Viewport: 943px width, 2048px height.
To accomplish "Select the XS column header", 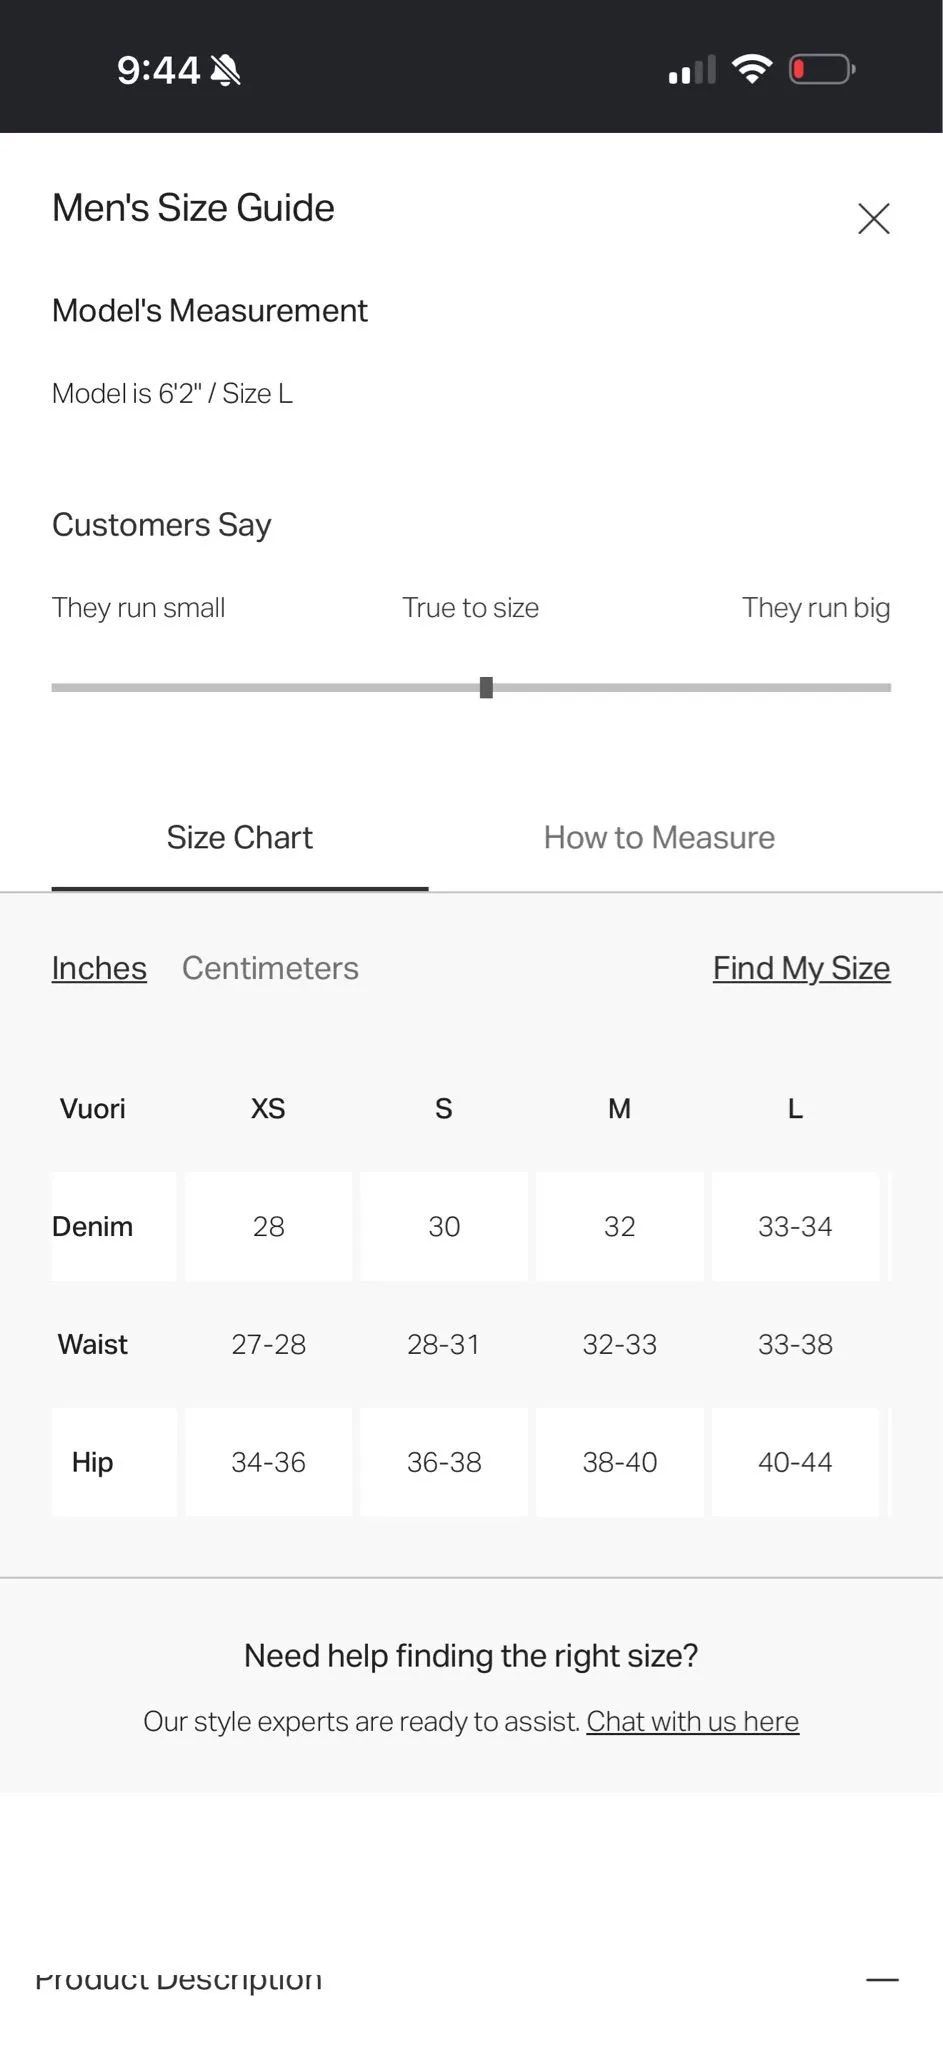I will 268,1108.
